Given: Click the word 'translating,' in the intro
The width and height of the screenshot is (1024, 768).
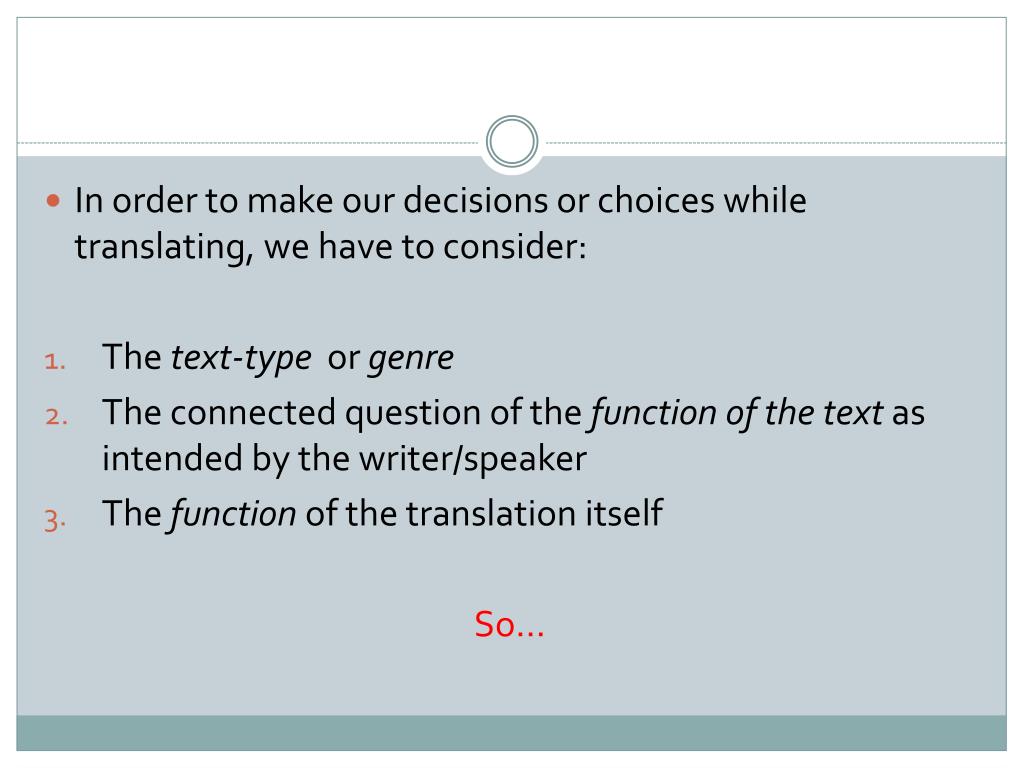Looking at the screenshot, I should tap(164, 248).
